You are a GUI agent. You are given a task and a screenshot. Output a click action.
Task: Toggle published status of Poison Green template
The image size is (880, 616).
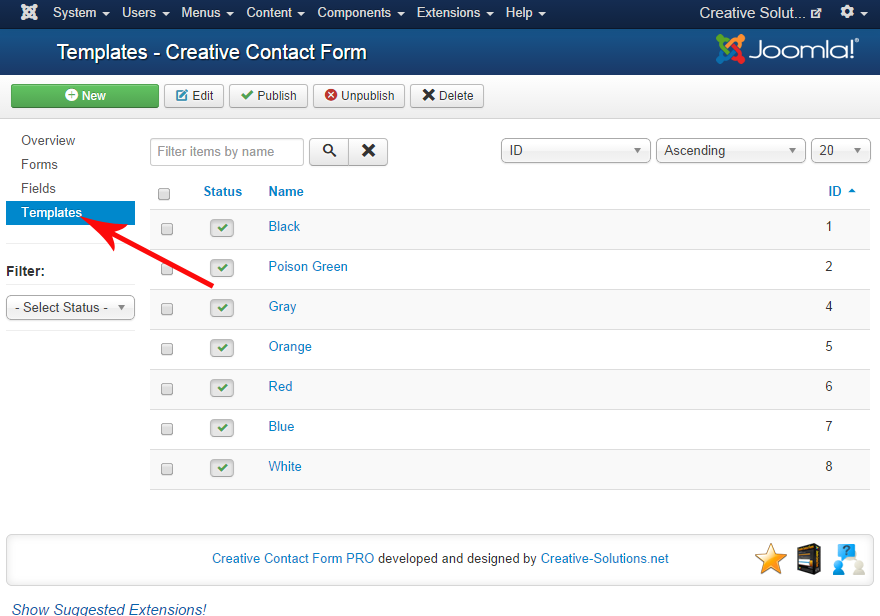coord(222,268)
